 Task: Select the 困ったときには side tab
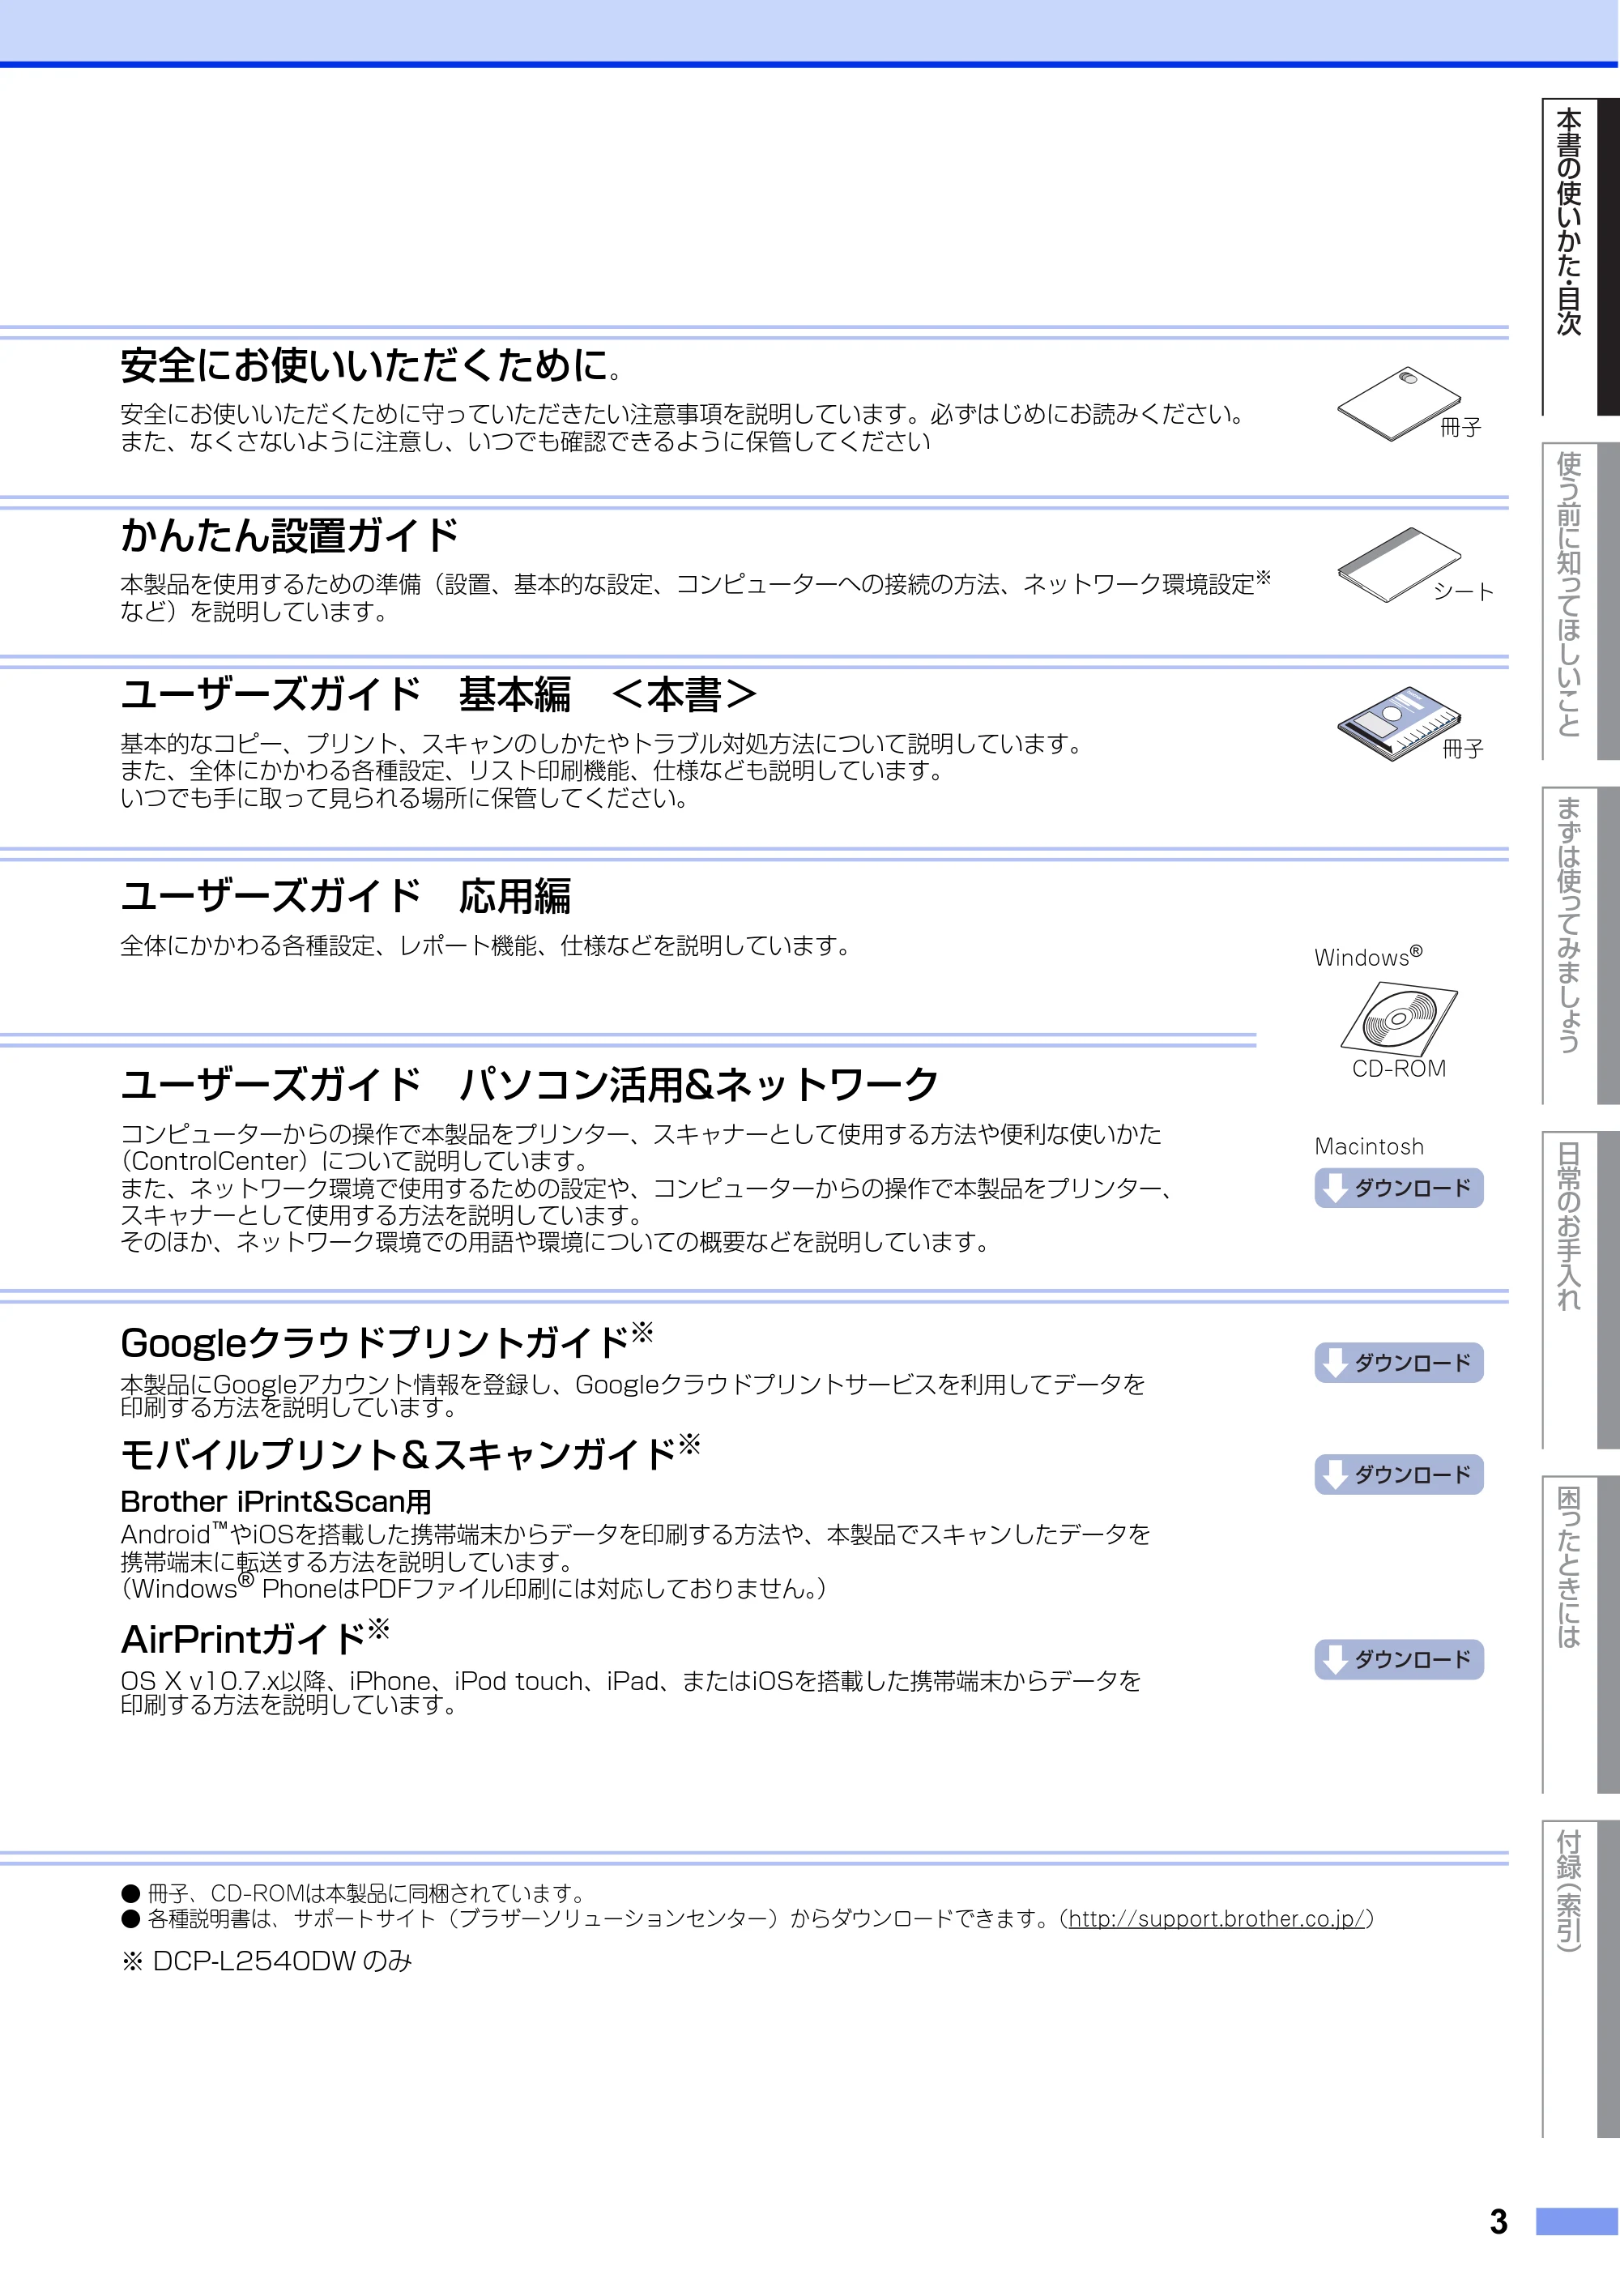[x=1580, y=1634]
